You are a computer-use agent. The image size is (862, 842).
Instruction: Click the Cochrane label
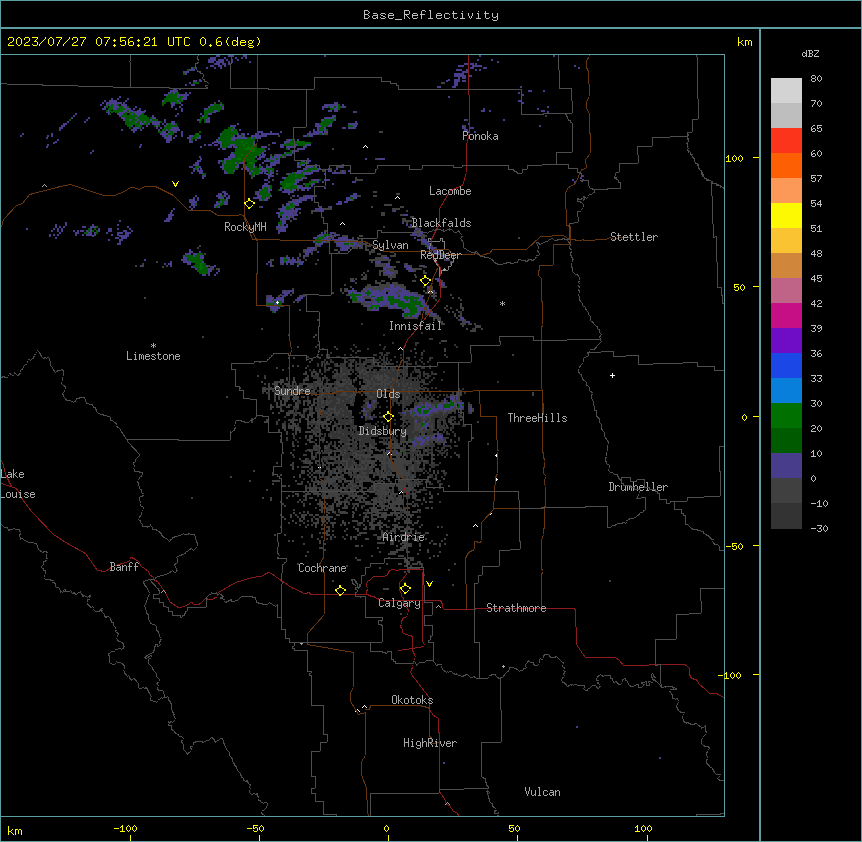click(x=323, y=568)
